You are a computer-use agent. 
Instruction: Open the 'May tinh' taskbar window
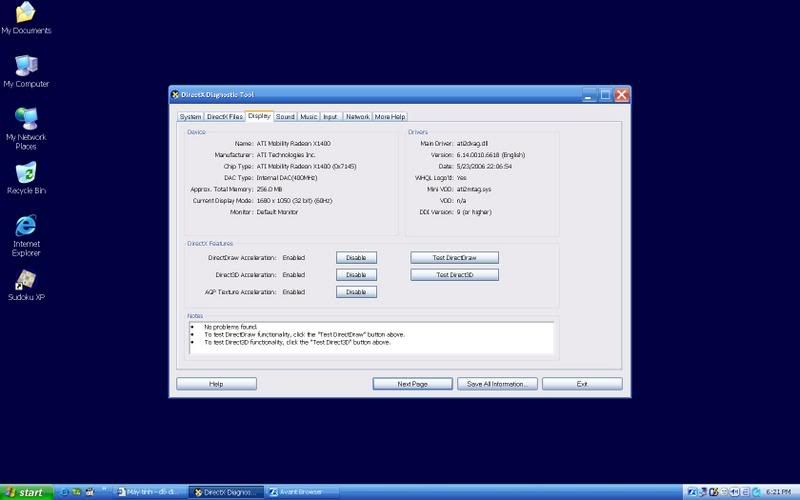tap(148, 492)
